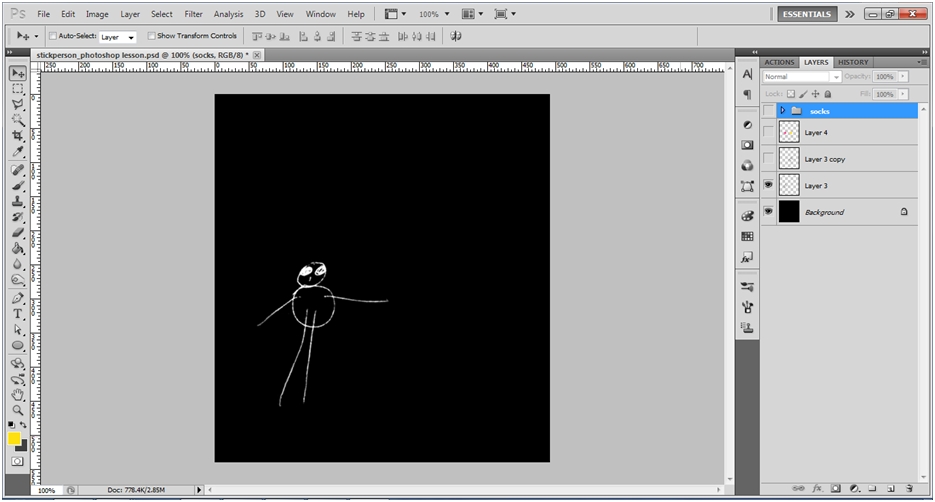The height and width of the screenshot is (502, 935).
Task: Reset default foreground and background colors
Action: tap(11, 424)
